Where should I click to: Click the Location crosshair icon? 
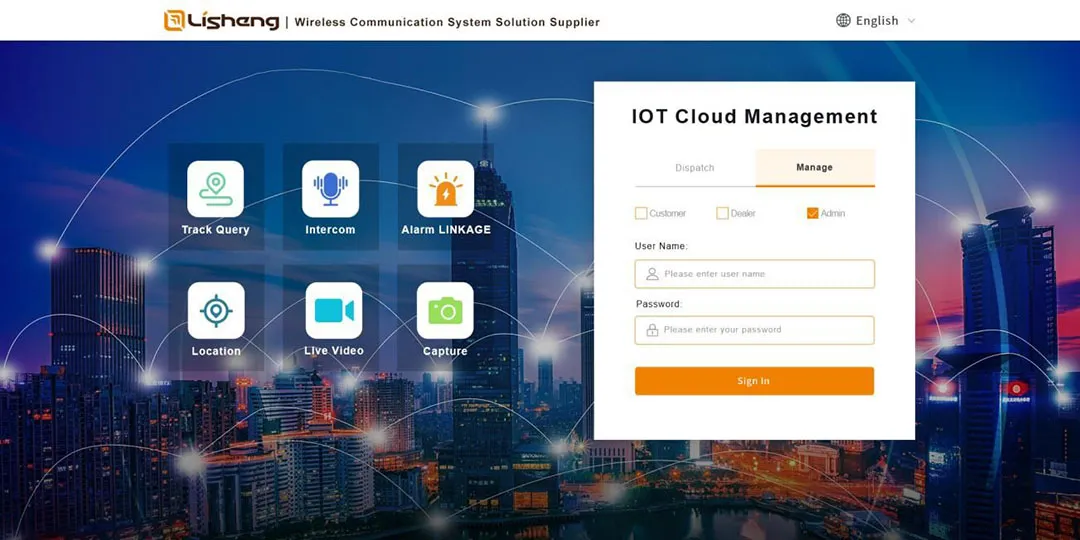click(x=216, y=311)
